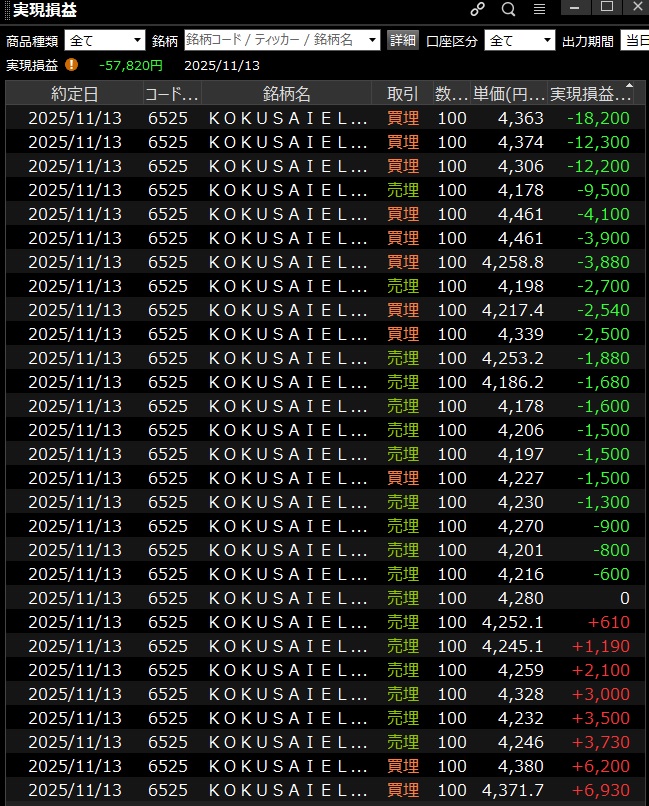Screen dimensions: 649x806
Task: Sort by 約定日 column header
Action: (x=75, y=94)
